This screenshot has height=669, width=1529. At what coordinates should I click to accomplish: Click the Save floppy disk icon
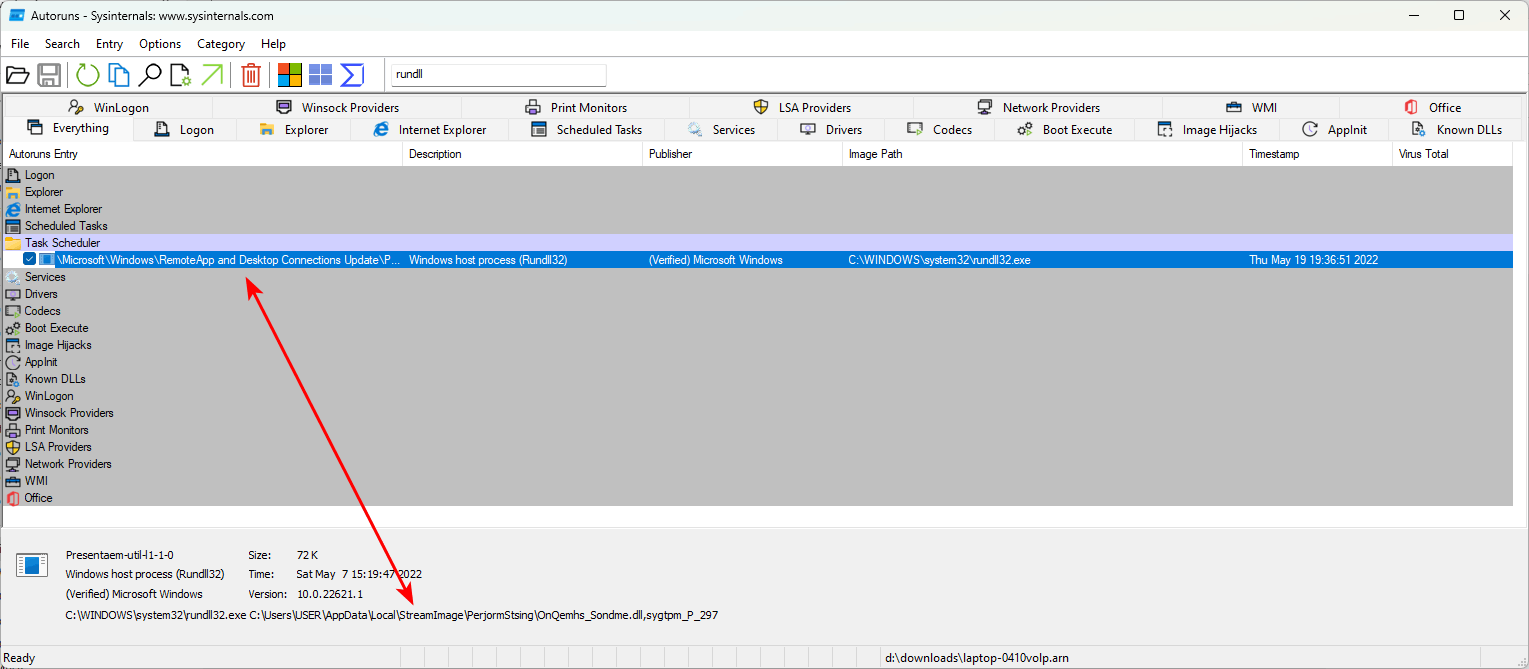coord(49,75)
